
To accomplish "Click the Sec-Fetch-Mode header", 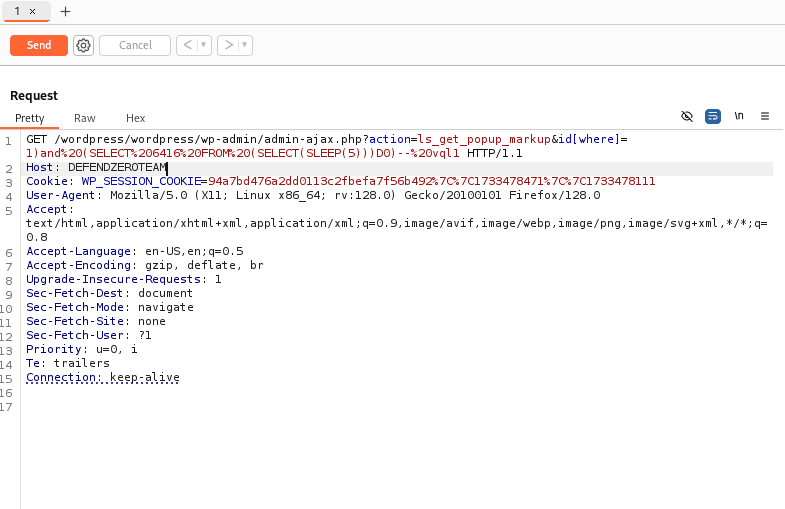I will click(x=110, y=307).
